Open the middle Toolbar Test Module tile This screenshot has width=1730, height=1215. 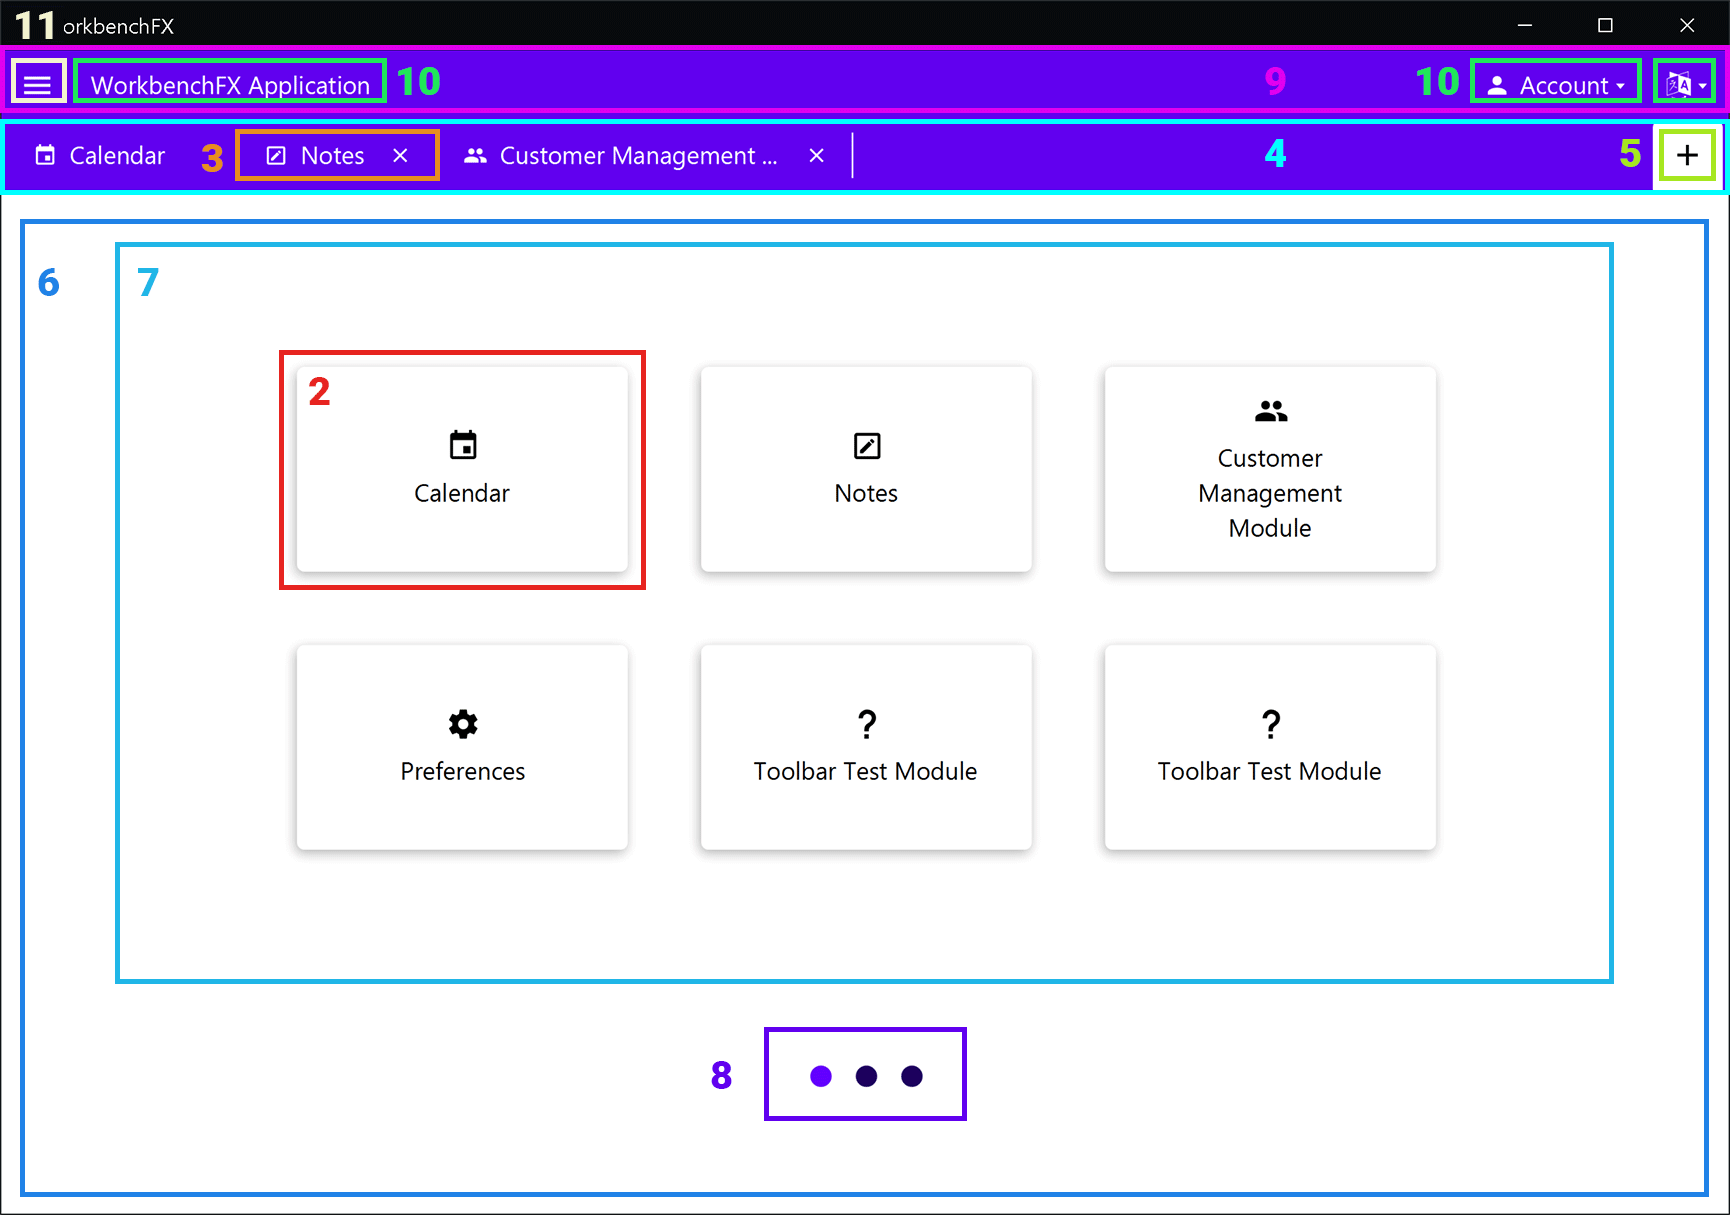(866, 747)
